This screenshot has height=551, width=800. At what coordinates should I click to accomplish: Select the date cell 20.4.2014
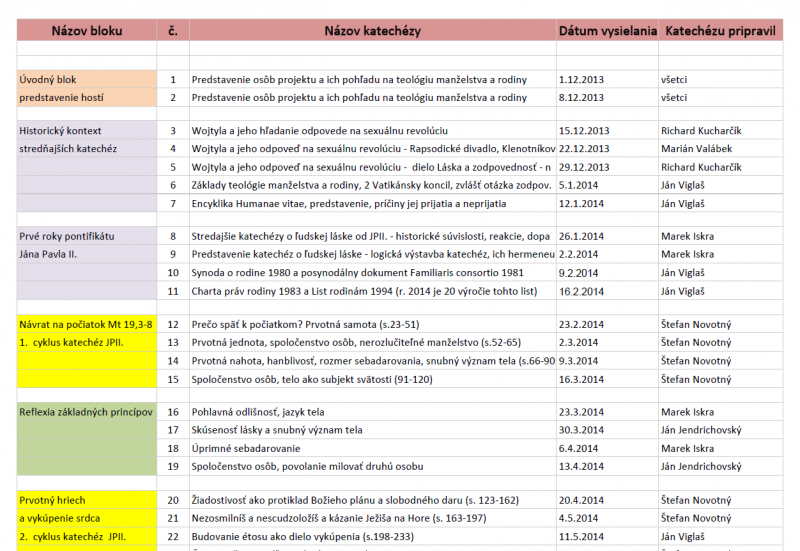pyautogui.click(x=607, y=500)
